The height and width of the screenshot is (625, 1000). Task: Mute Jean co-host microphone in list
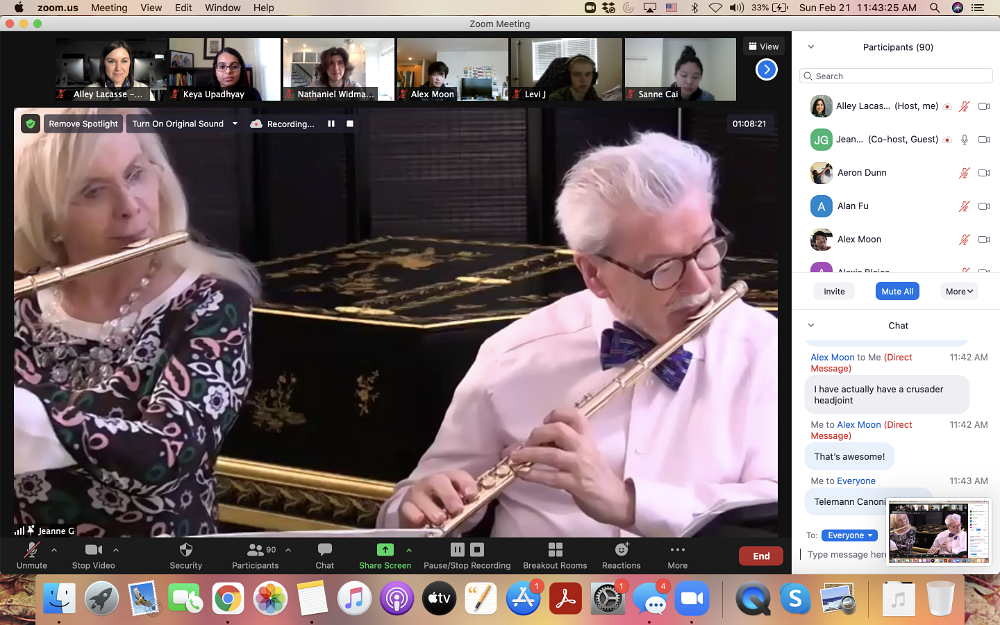click(964, 140)
